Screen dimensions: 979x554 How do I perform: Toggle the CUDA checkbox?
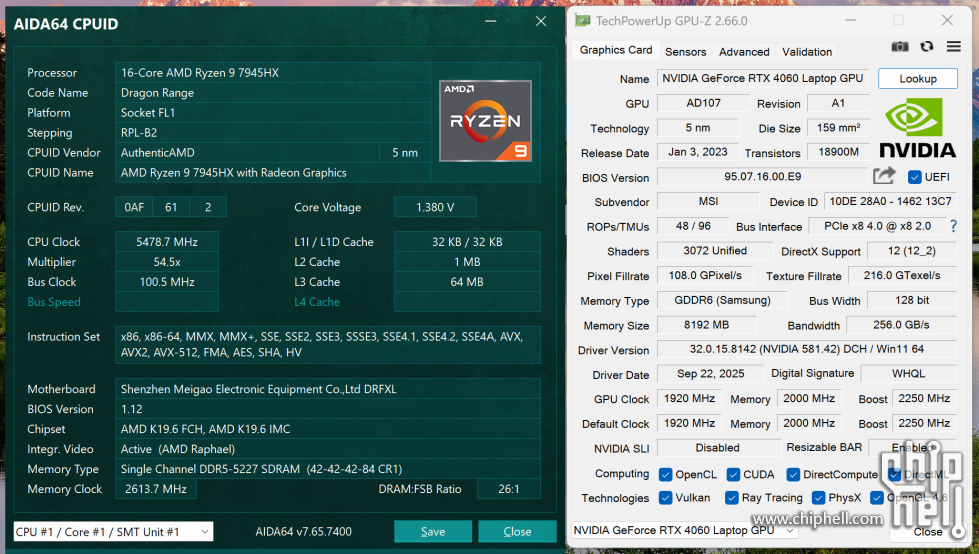[733, 474]
